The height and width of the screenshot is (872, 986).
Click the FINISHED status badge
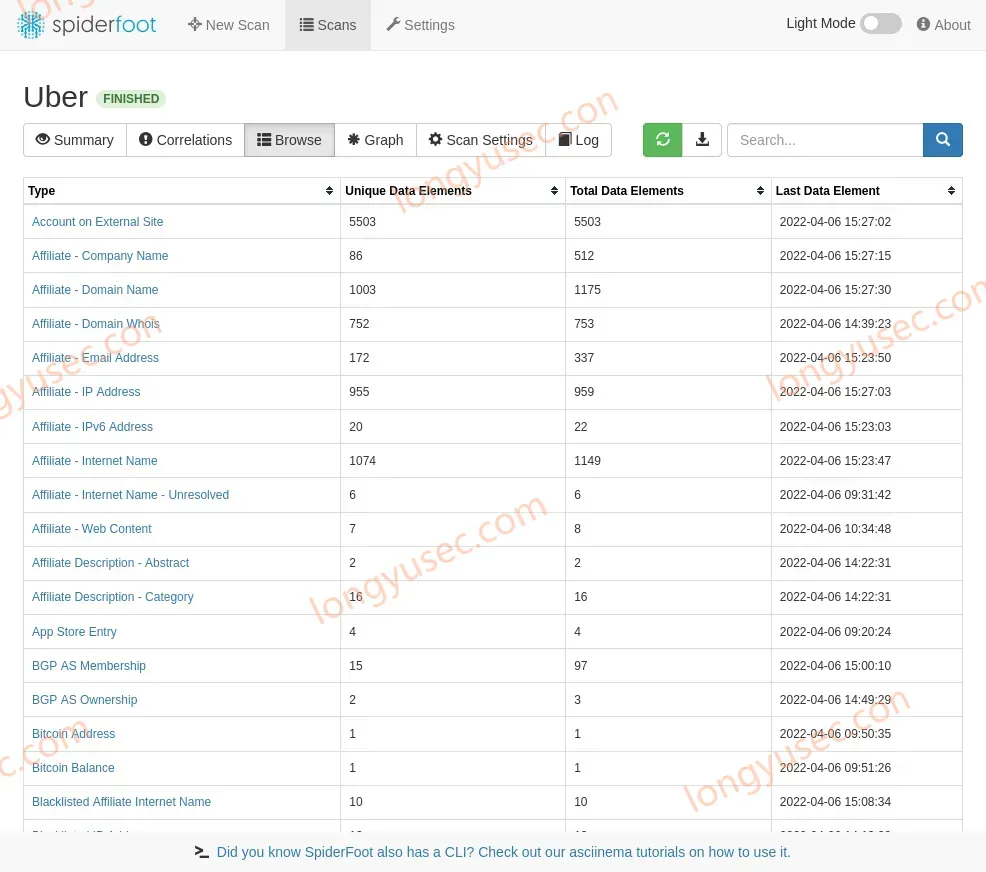(x=131, y=99)
